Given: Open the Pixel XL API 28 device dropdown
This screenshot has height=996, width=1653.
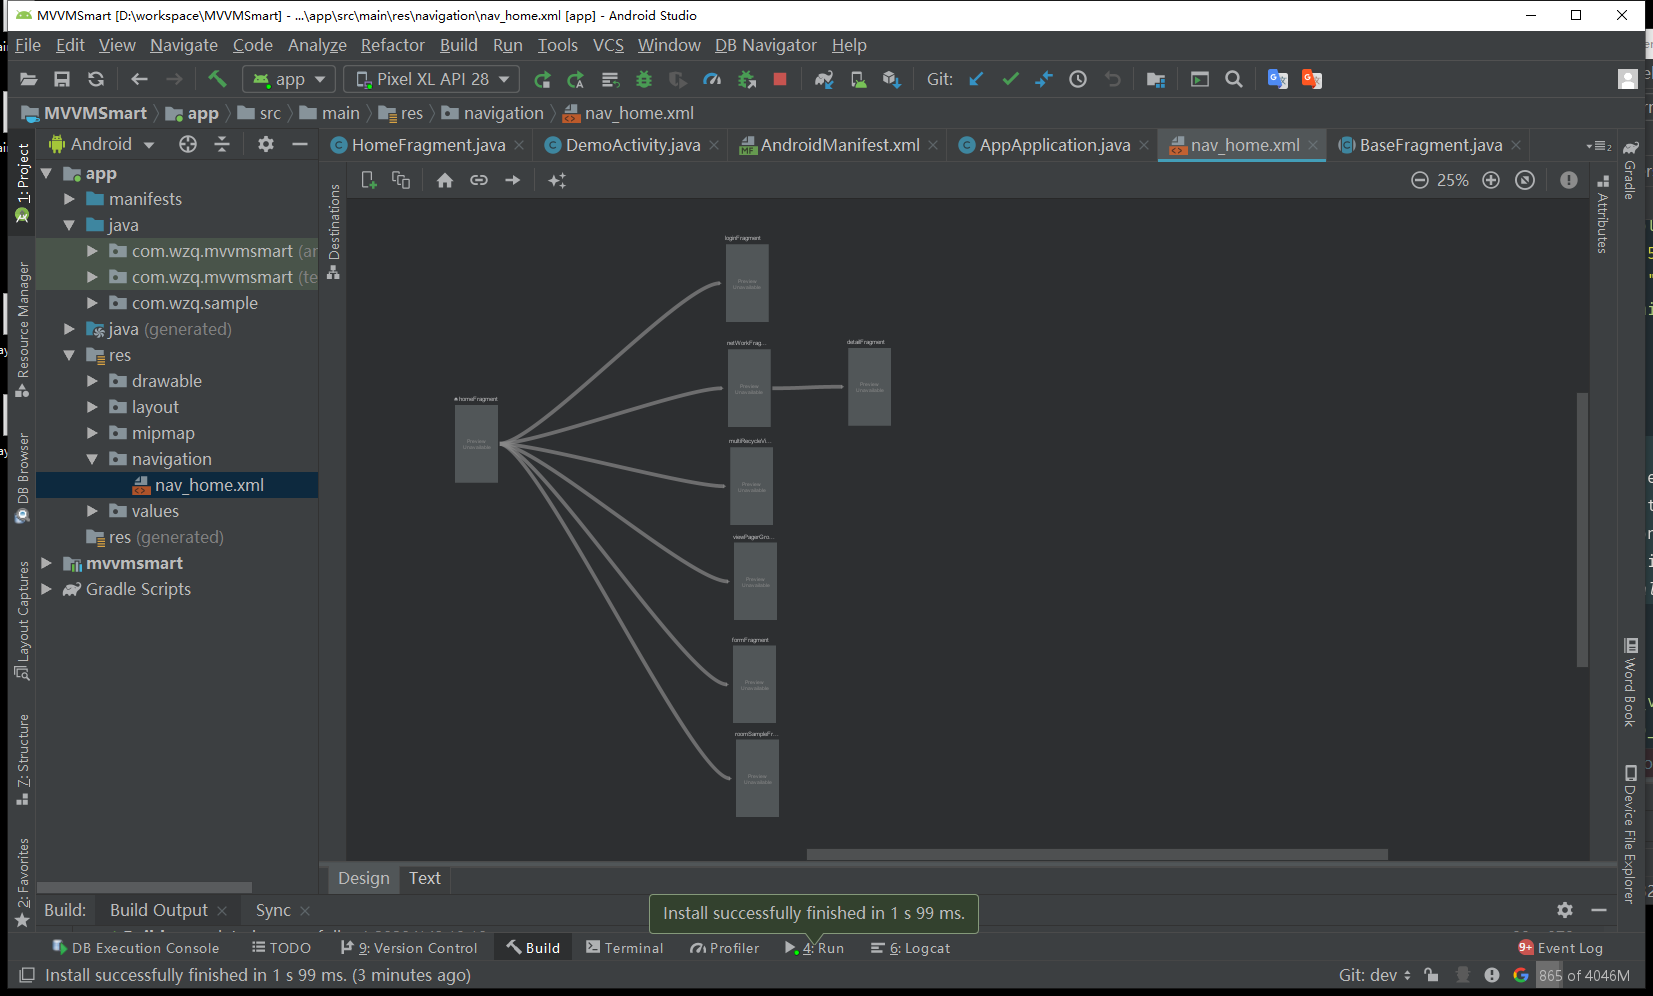Looking at the screenshot, I should click(431, 79).
